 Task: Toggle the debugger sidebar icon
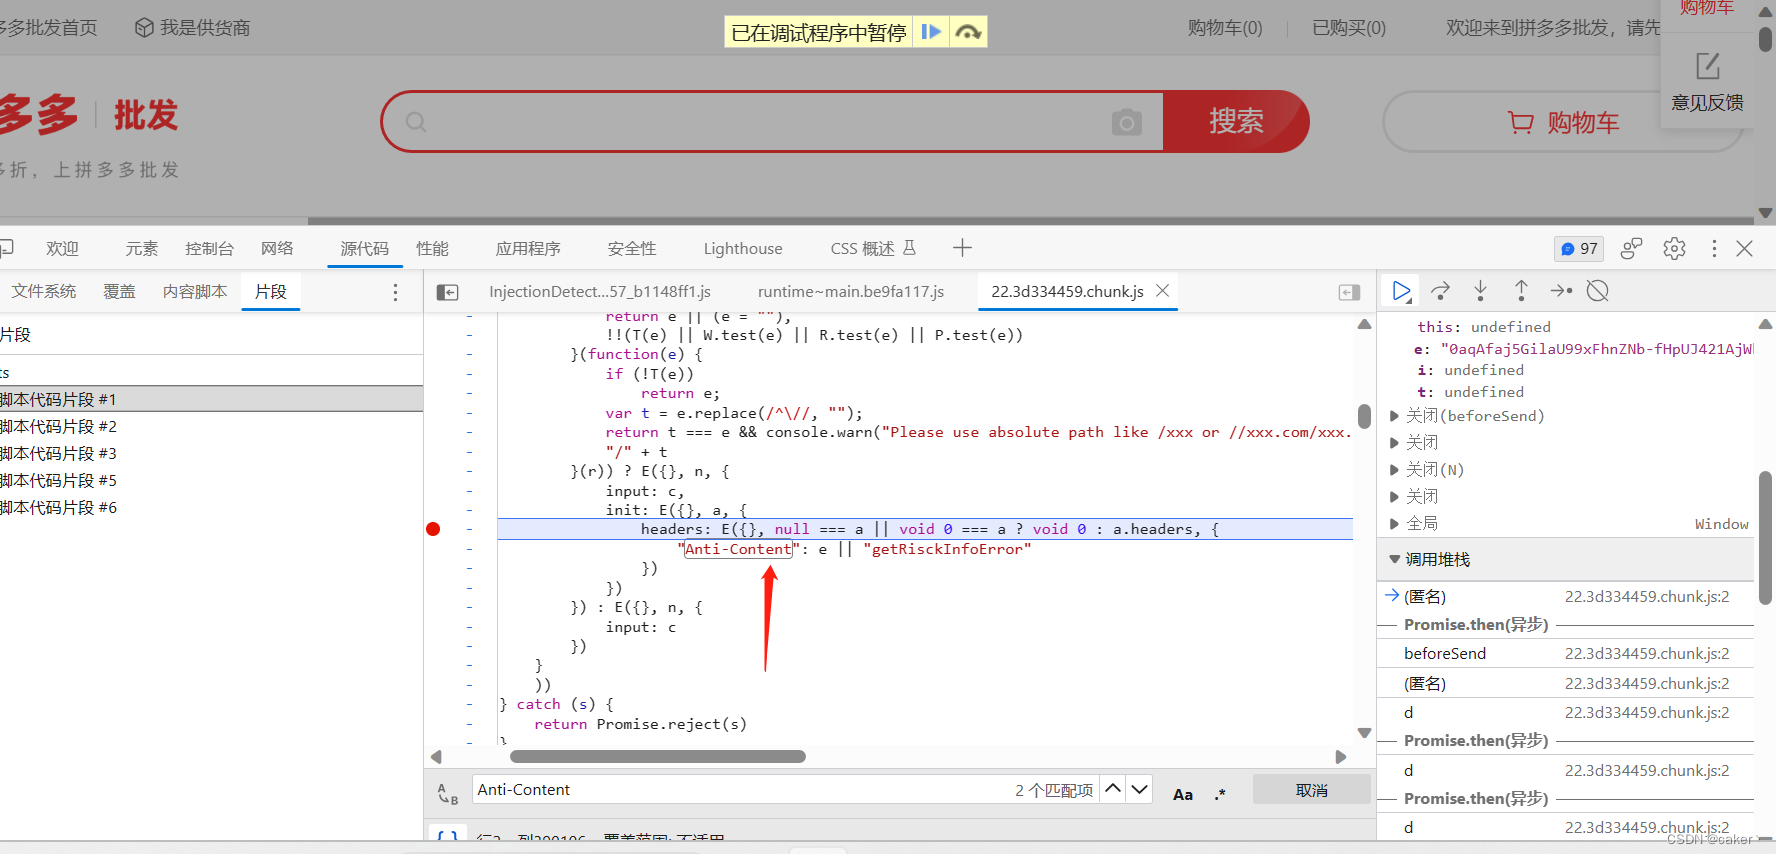1349,292
